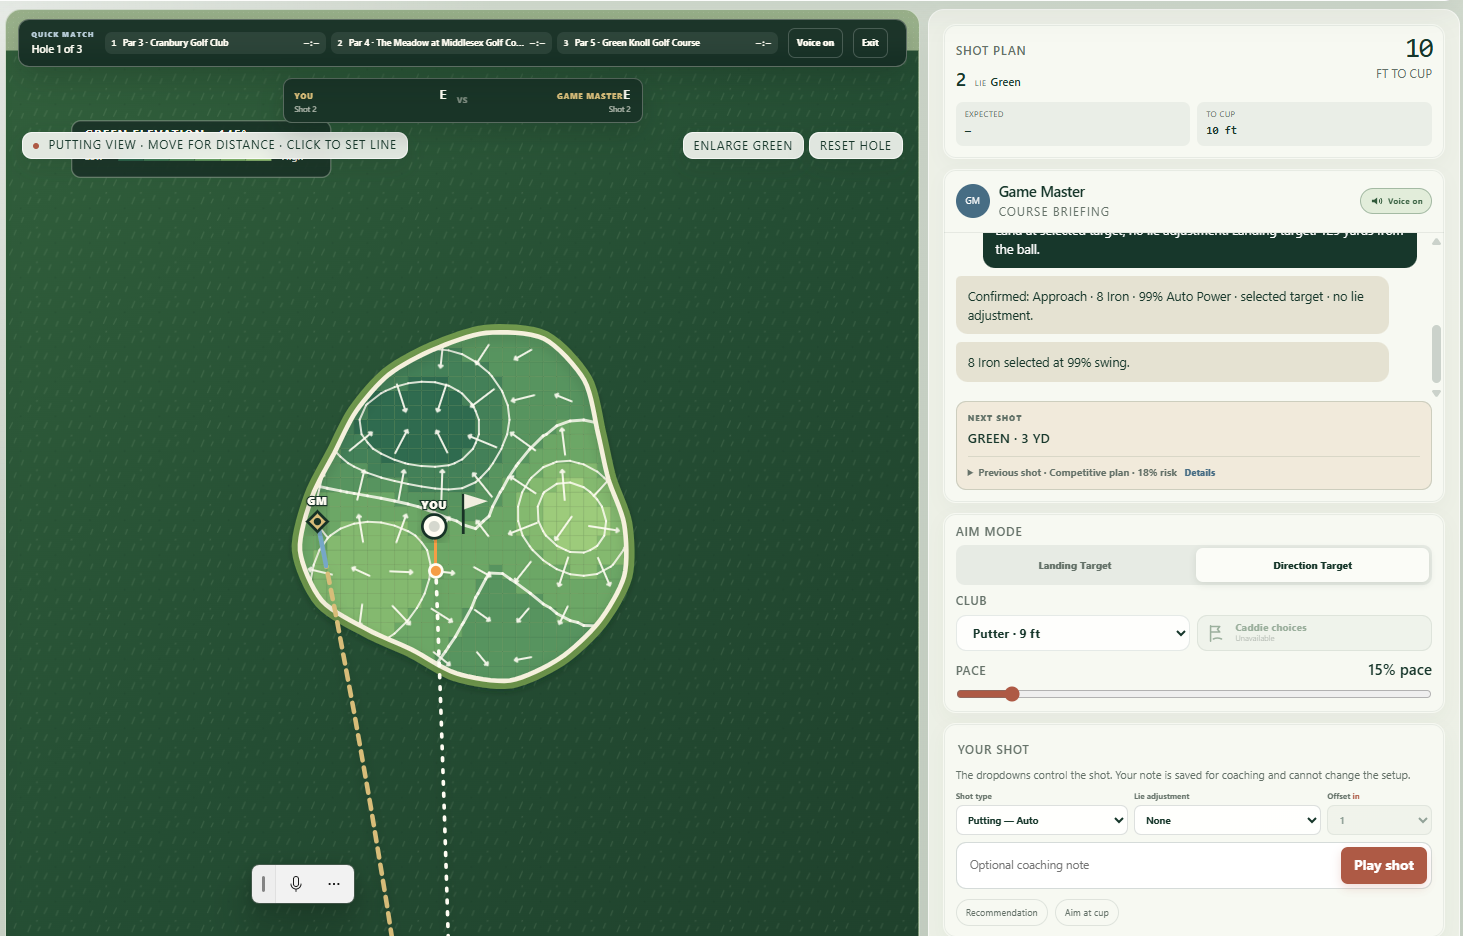Click the flag pin on the green
Screen dimensions: 1463x936
472,511
